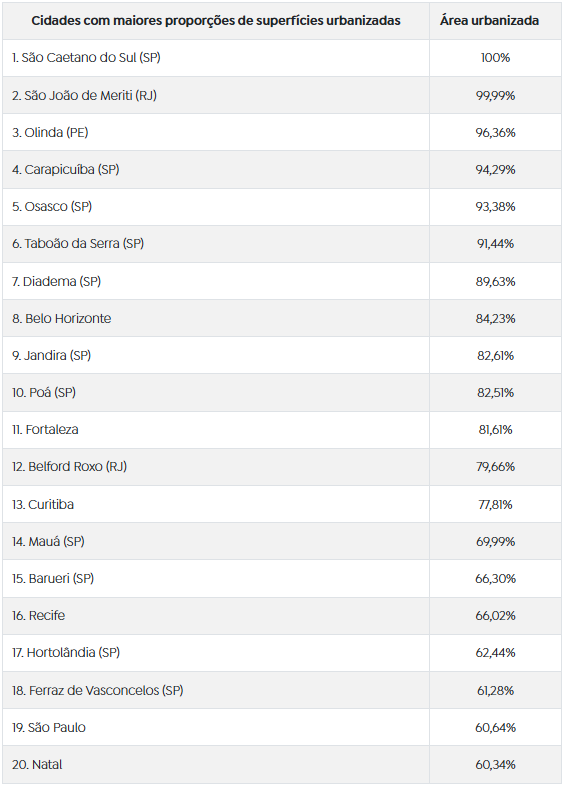The height and width of the screenshot is (786, 565).
Task: Click the 77,81% value for Curitiba
Action: [495, 504]
